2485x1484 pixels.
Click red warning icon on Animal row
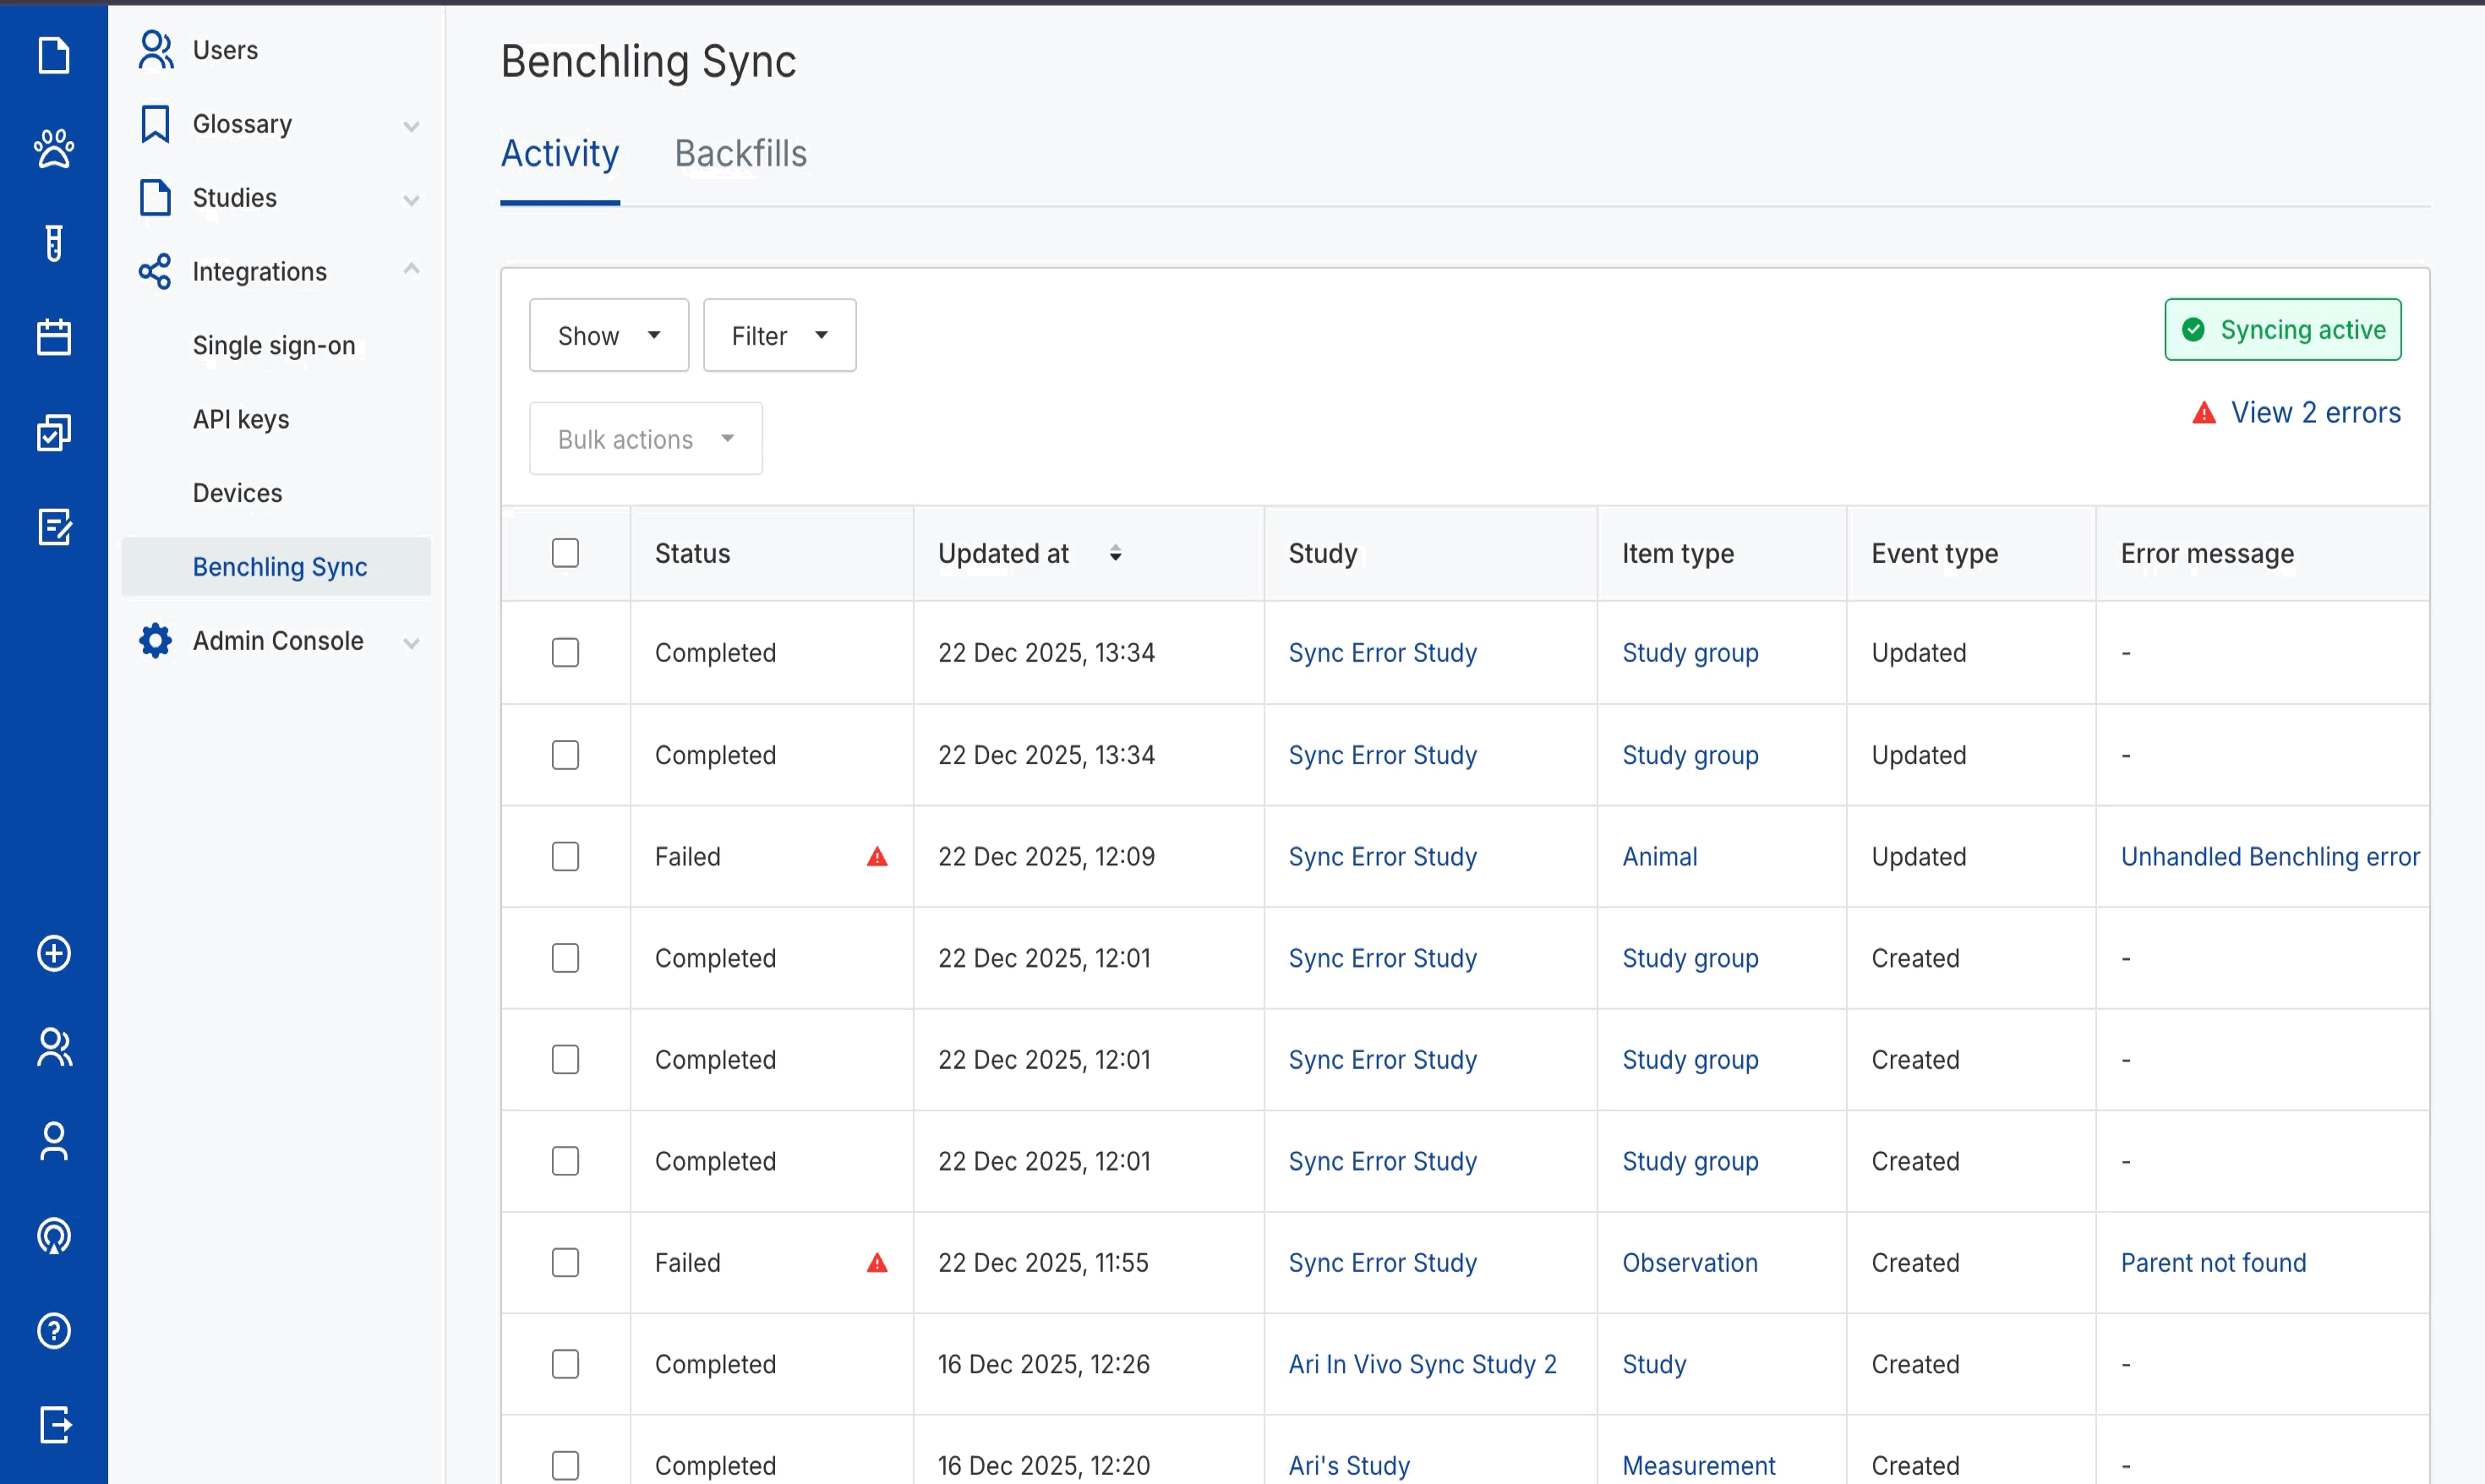point(877,857)
